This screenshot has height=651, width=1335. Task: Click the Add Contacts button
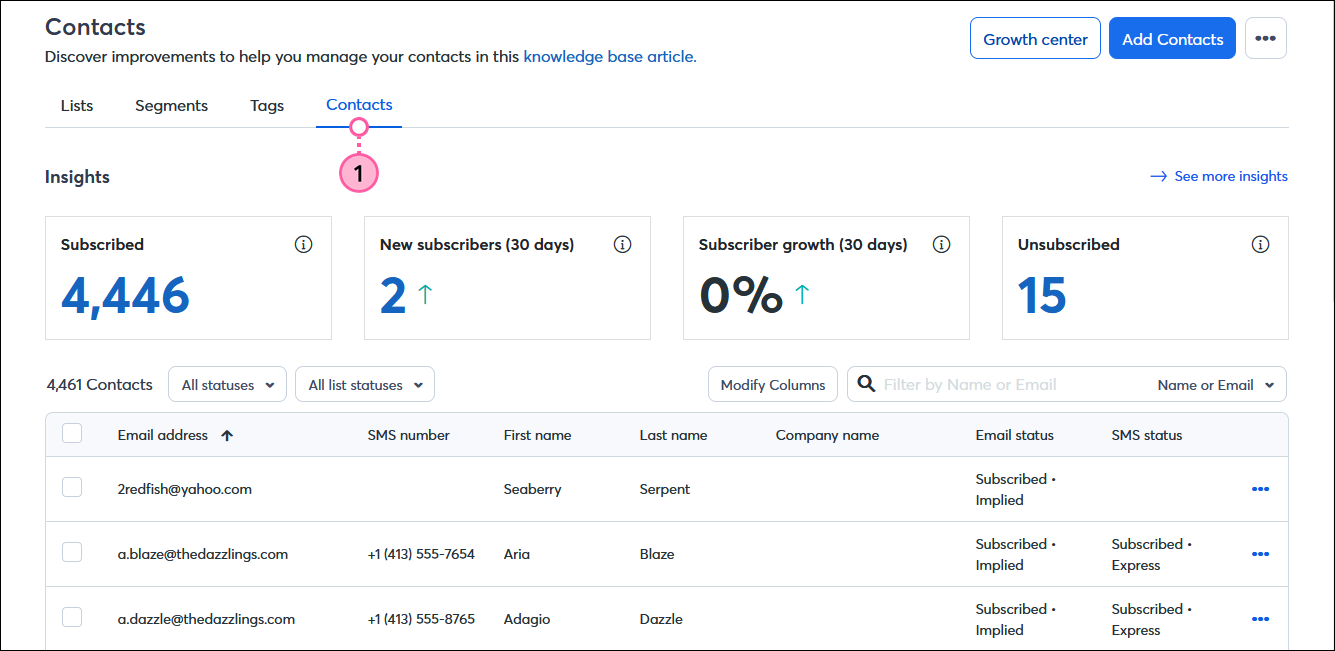[1172, 38]
